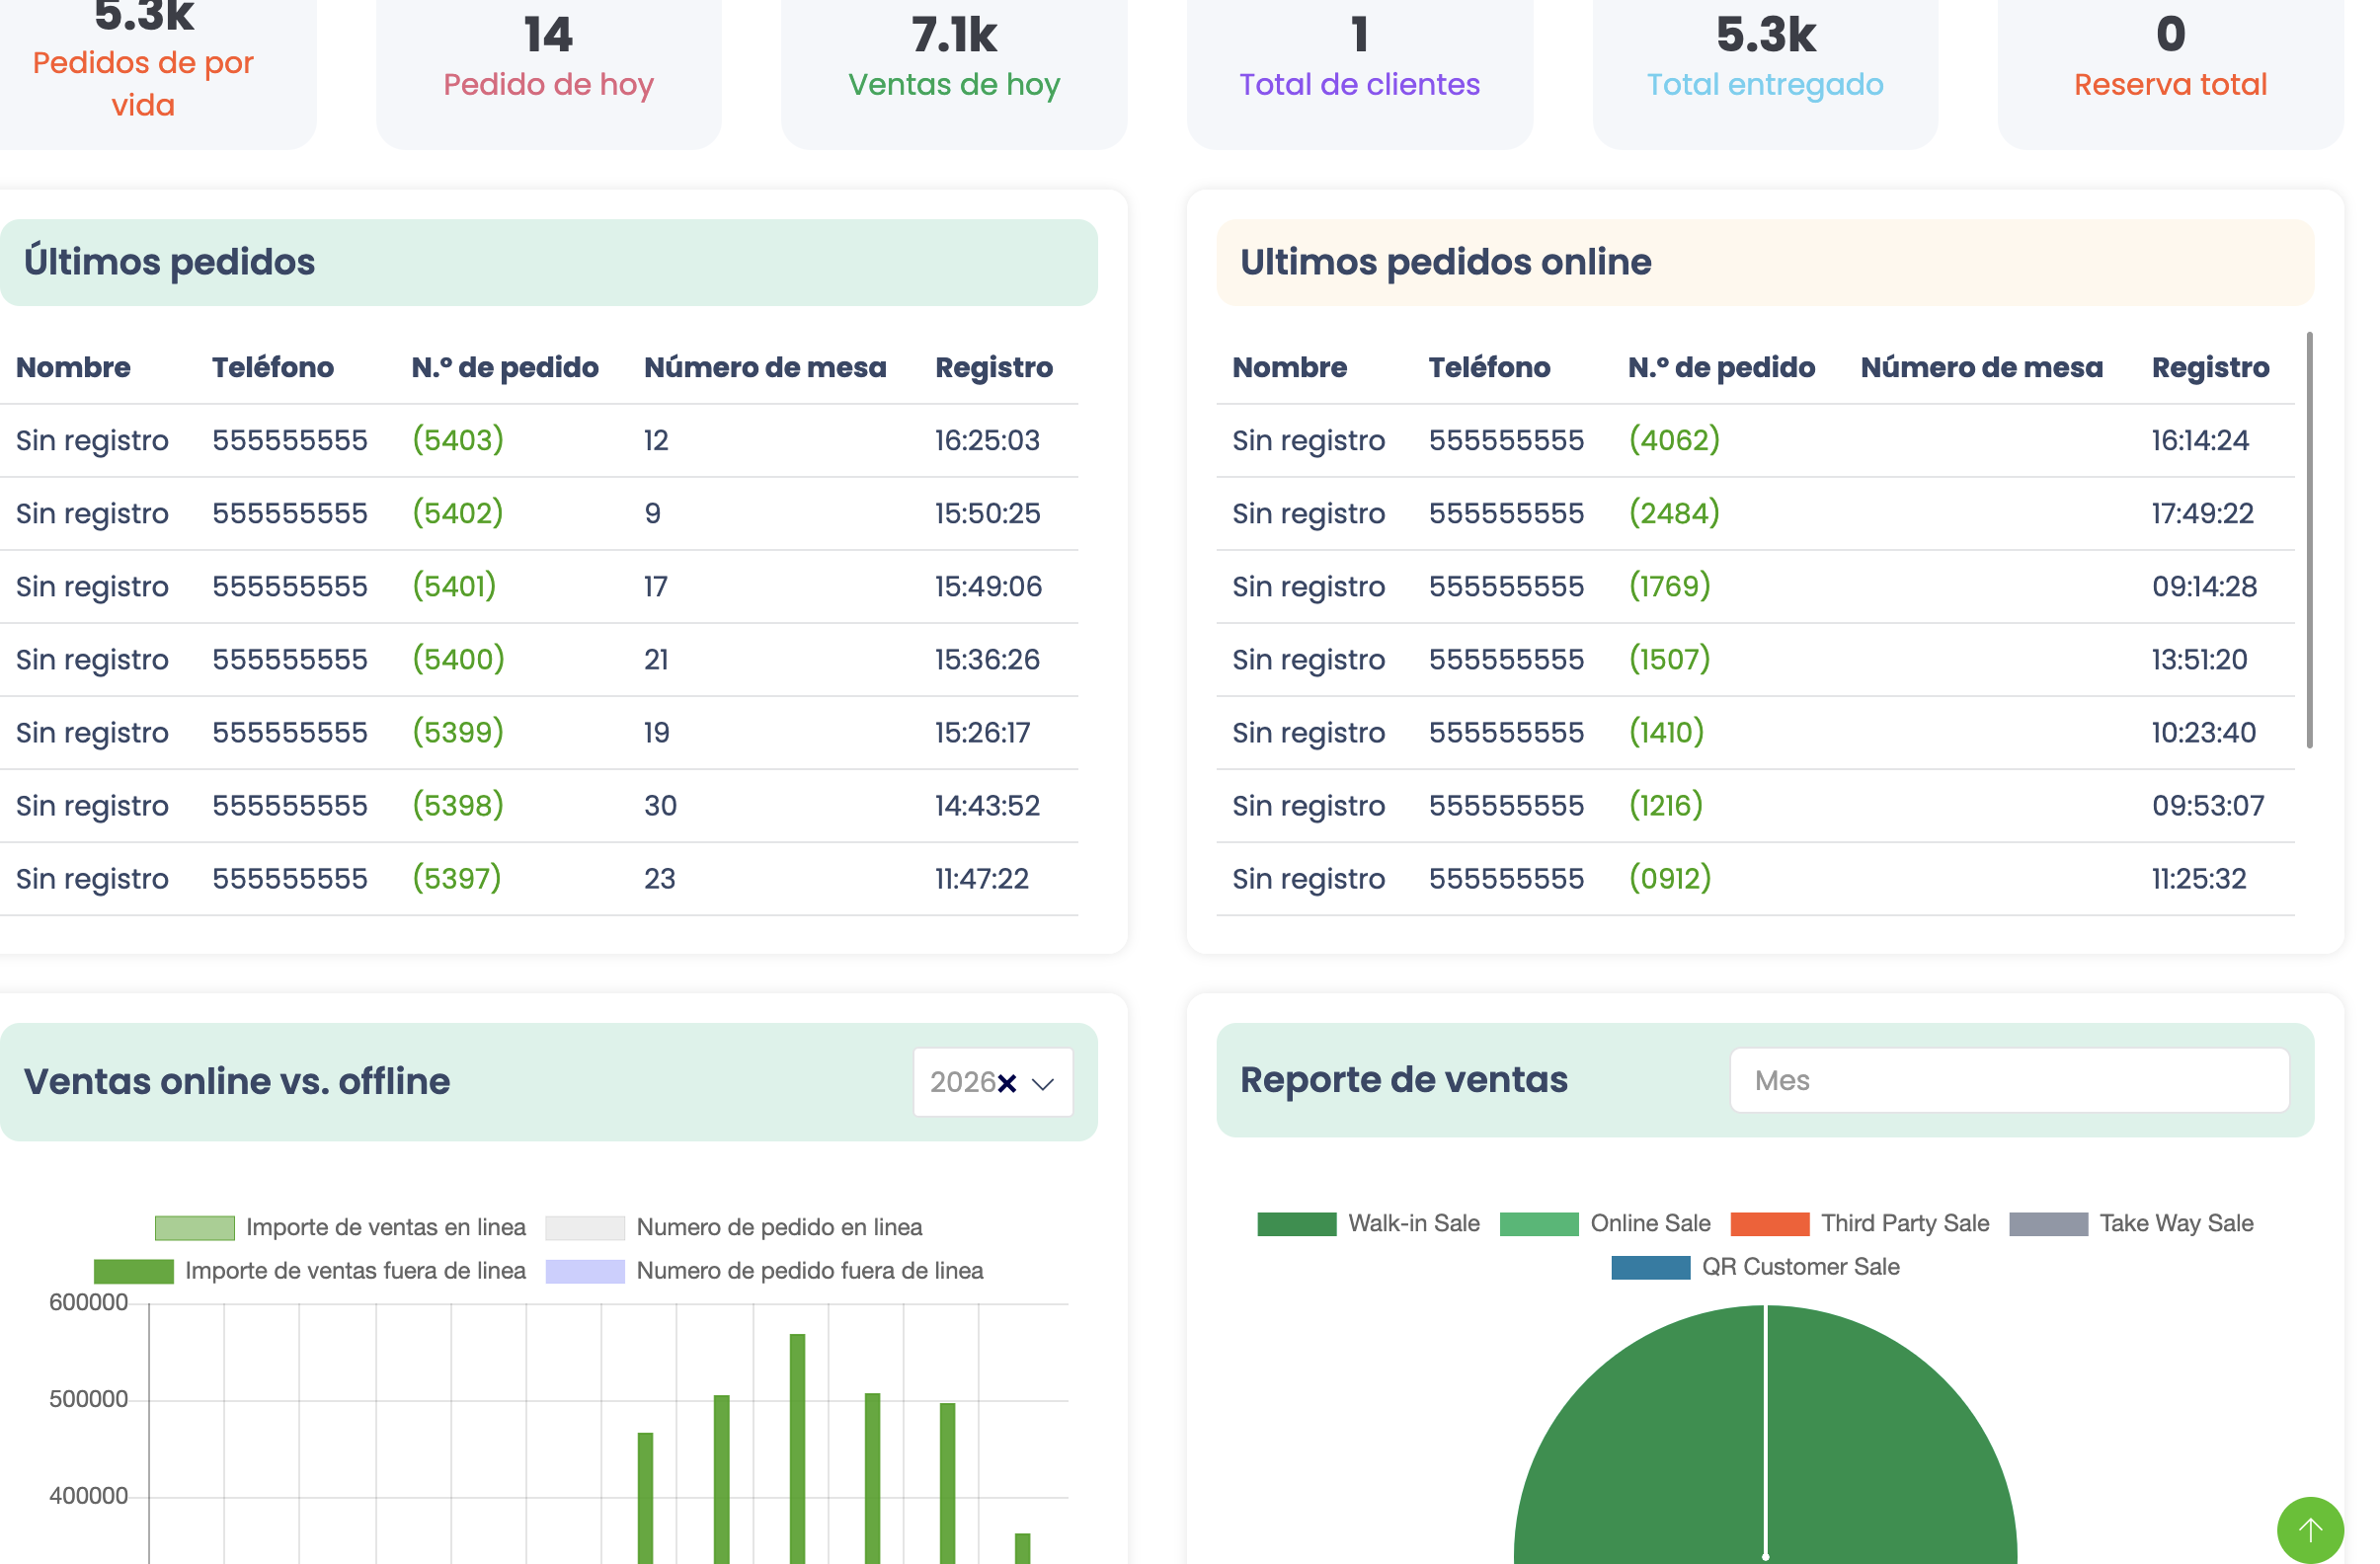
Task: Open order number (5403) link
Action: pyautogui.click(x=458, y=440)
